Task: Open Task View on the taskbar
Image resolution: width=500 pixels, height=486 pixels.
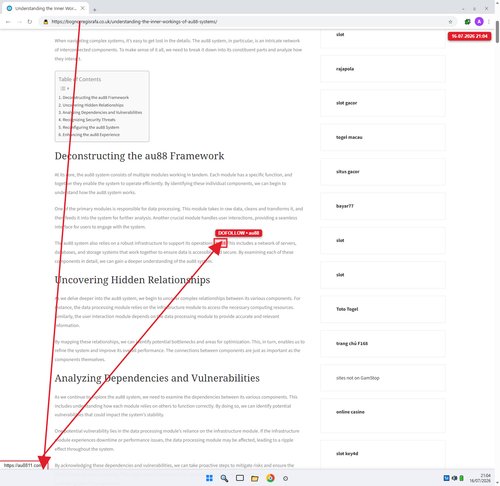Action: (240, 478)
